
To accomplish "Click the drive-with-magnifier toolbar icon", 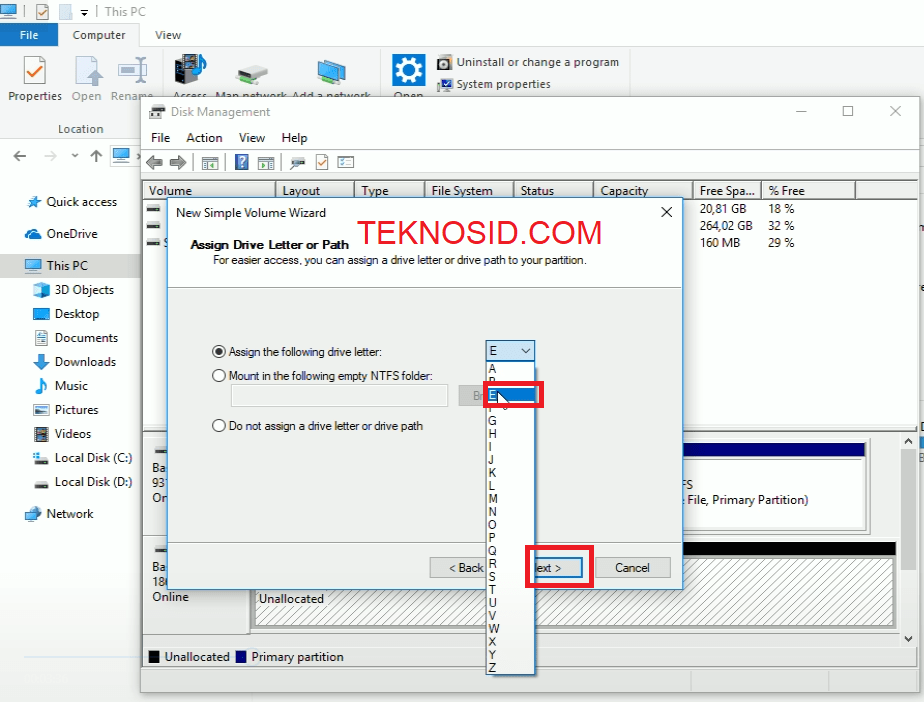I will [x=298, y=163].
